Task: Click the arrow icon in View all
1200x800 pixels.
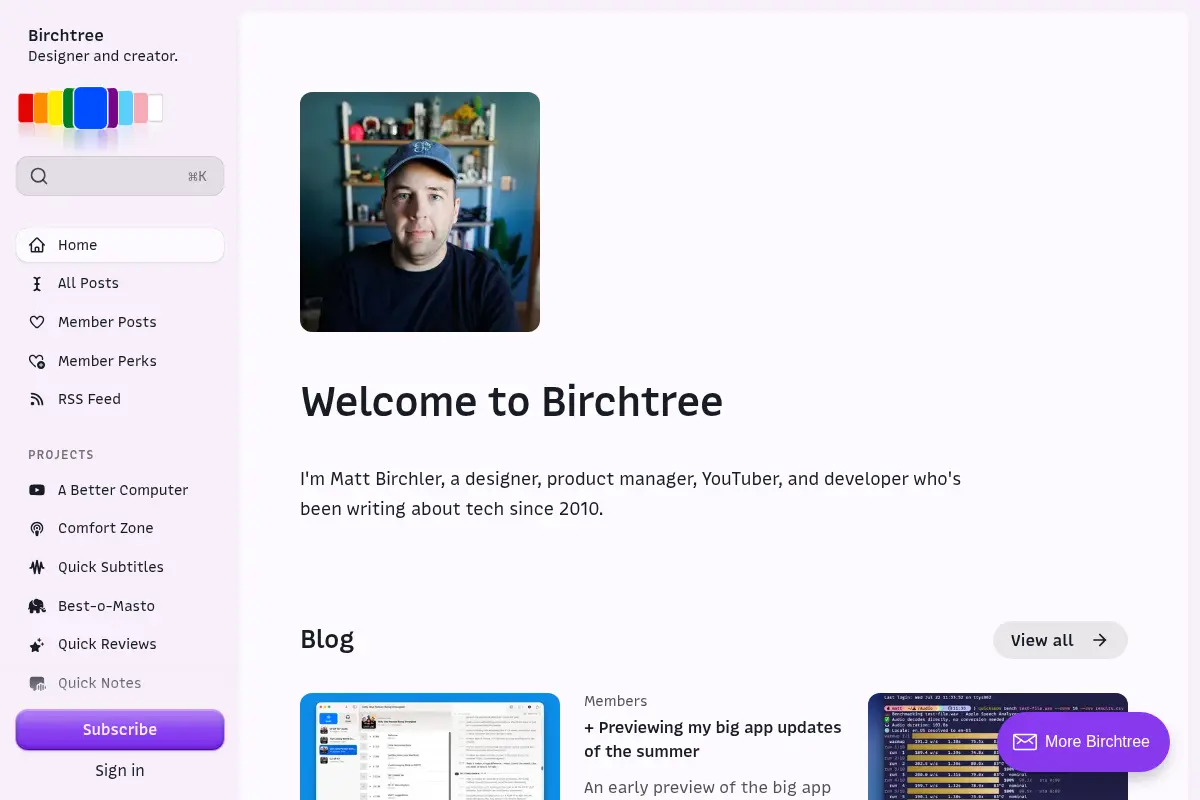Action: [1100, 640]
